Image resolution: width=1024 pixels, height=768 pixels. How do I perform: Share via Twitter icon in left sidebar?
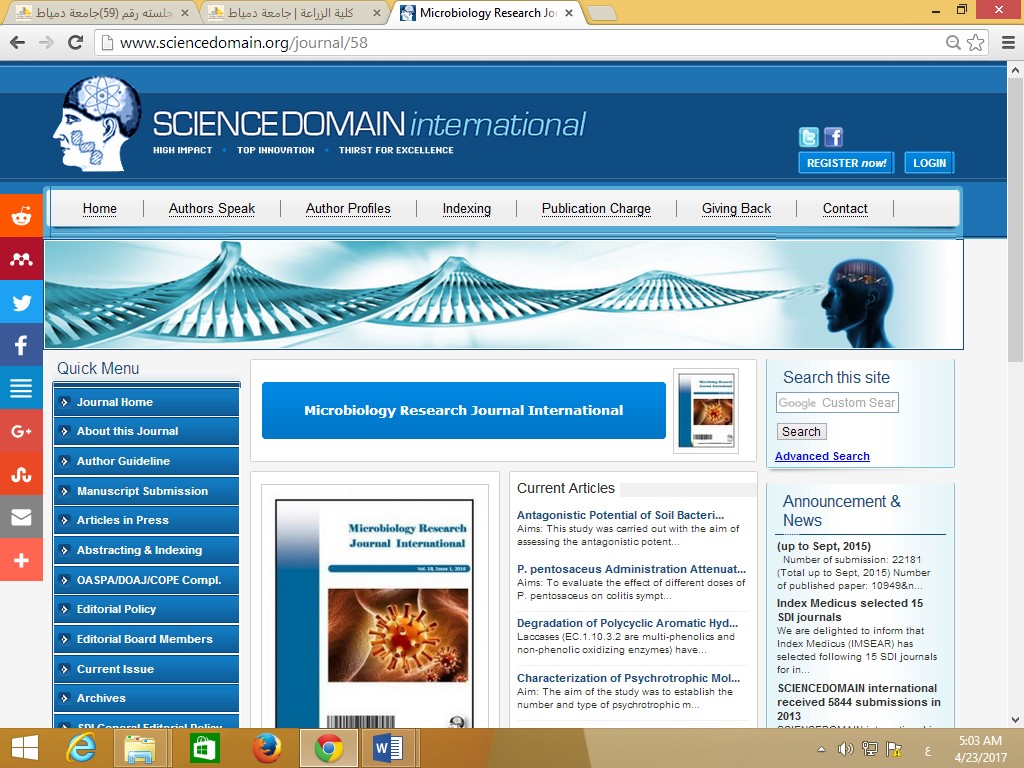[21, 302]
